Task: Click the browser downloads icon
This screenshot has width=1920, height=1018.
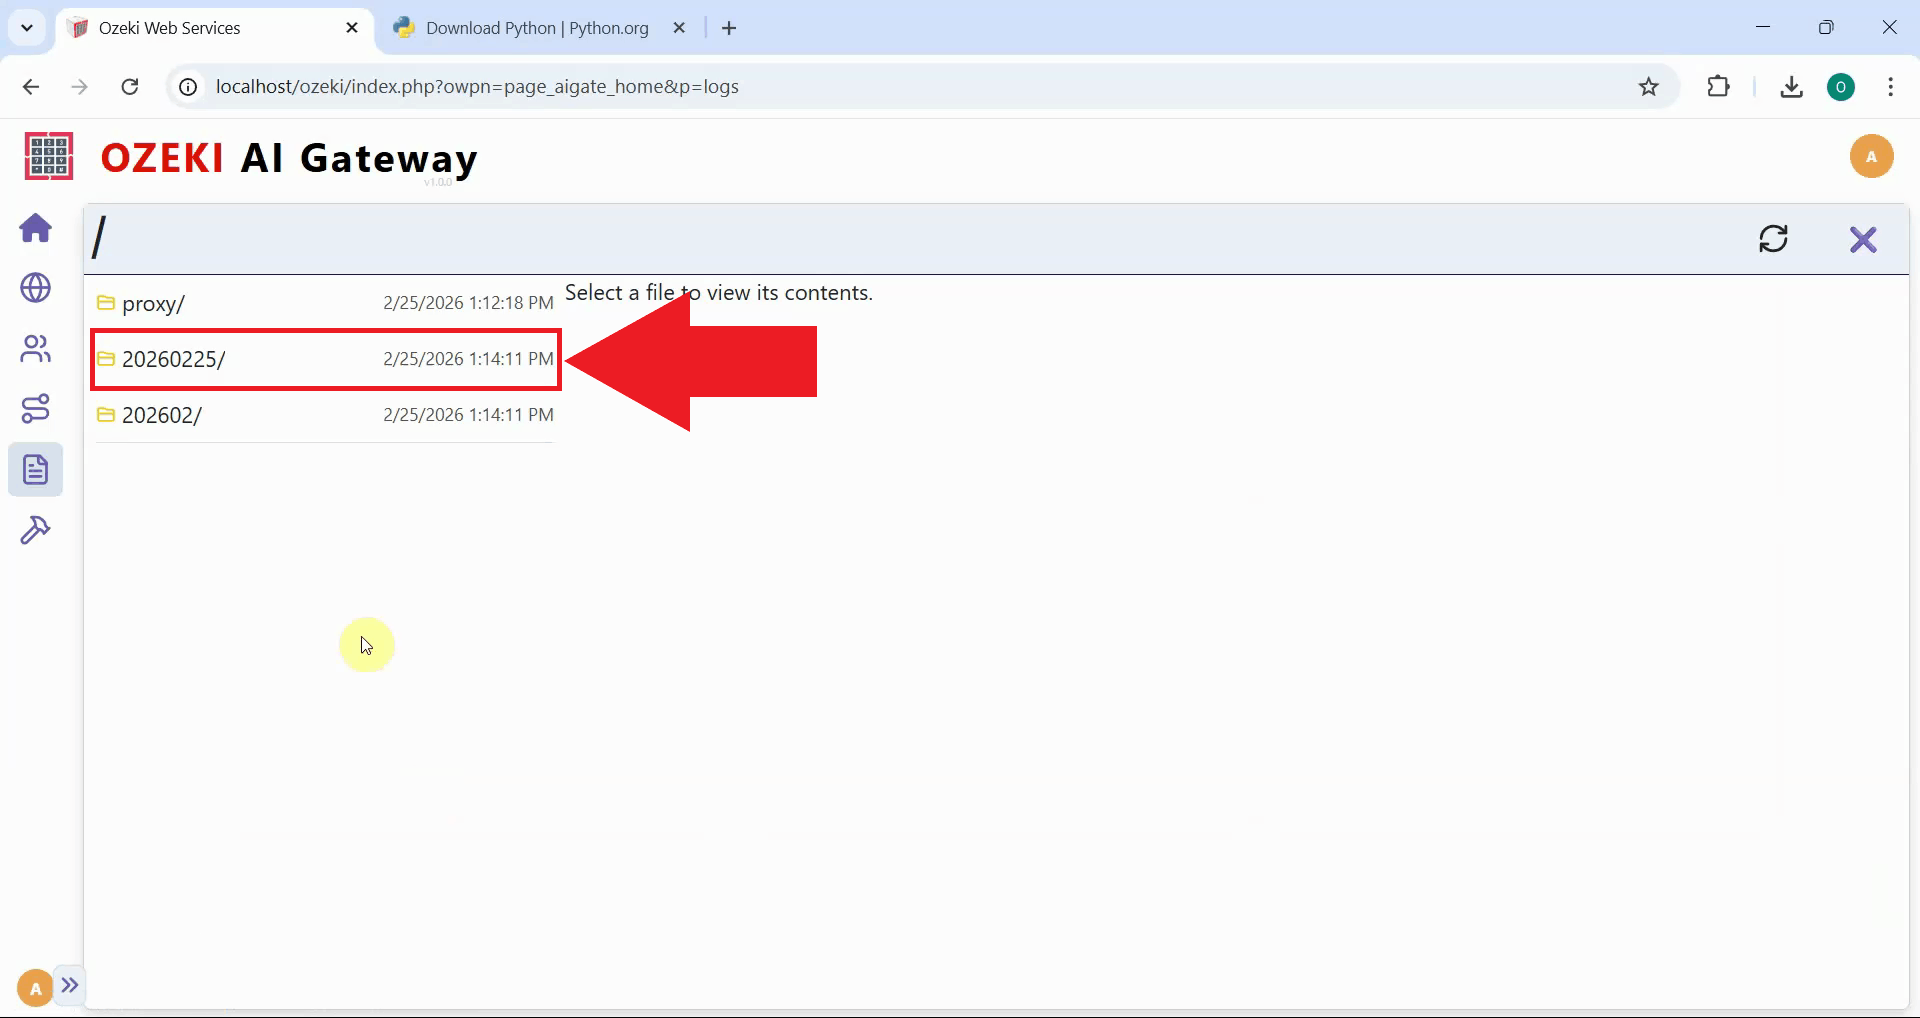Action: pos(1791,87)
